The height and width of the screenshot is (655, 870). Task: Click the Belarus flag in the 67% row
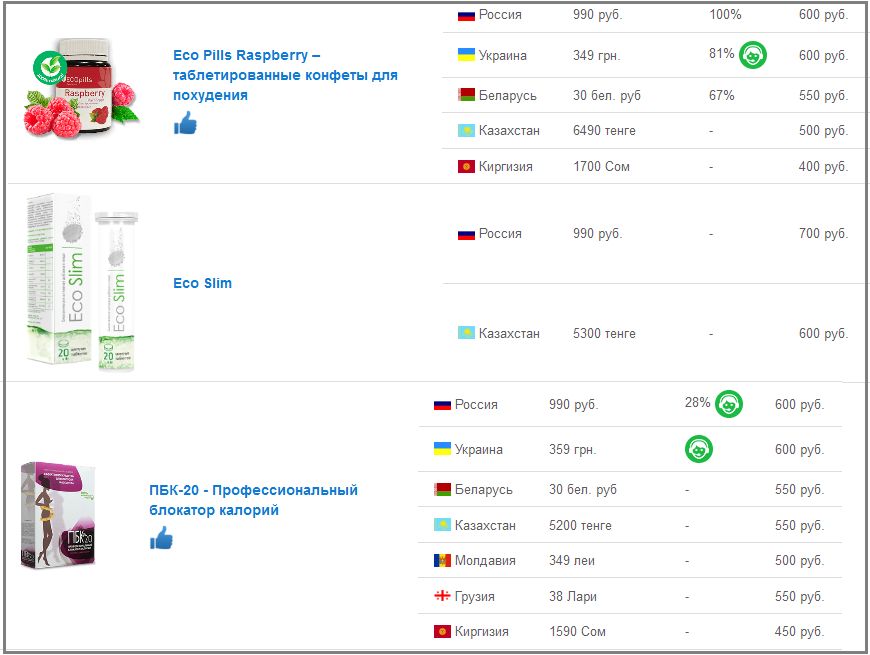[x=466, y=95]
